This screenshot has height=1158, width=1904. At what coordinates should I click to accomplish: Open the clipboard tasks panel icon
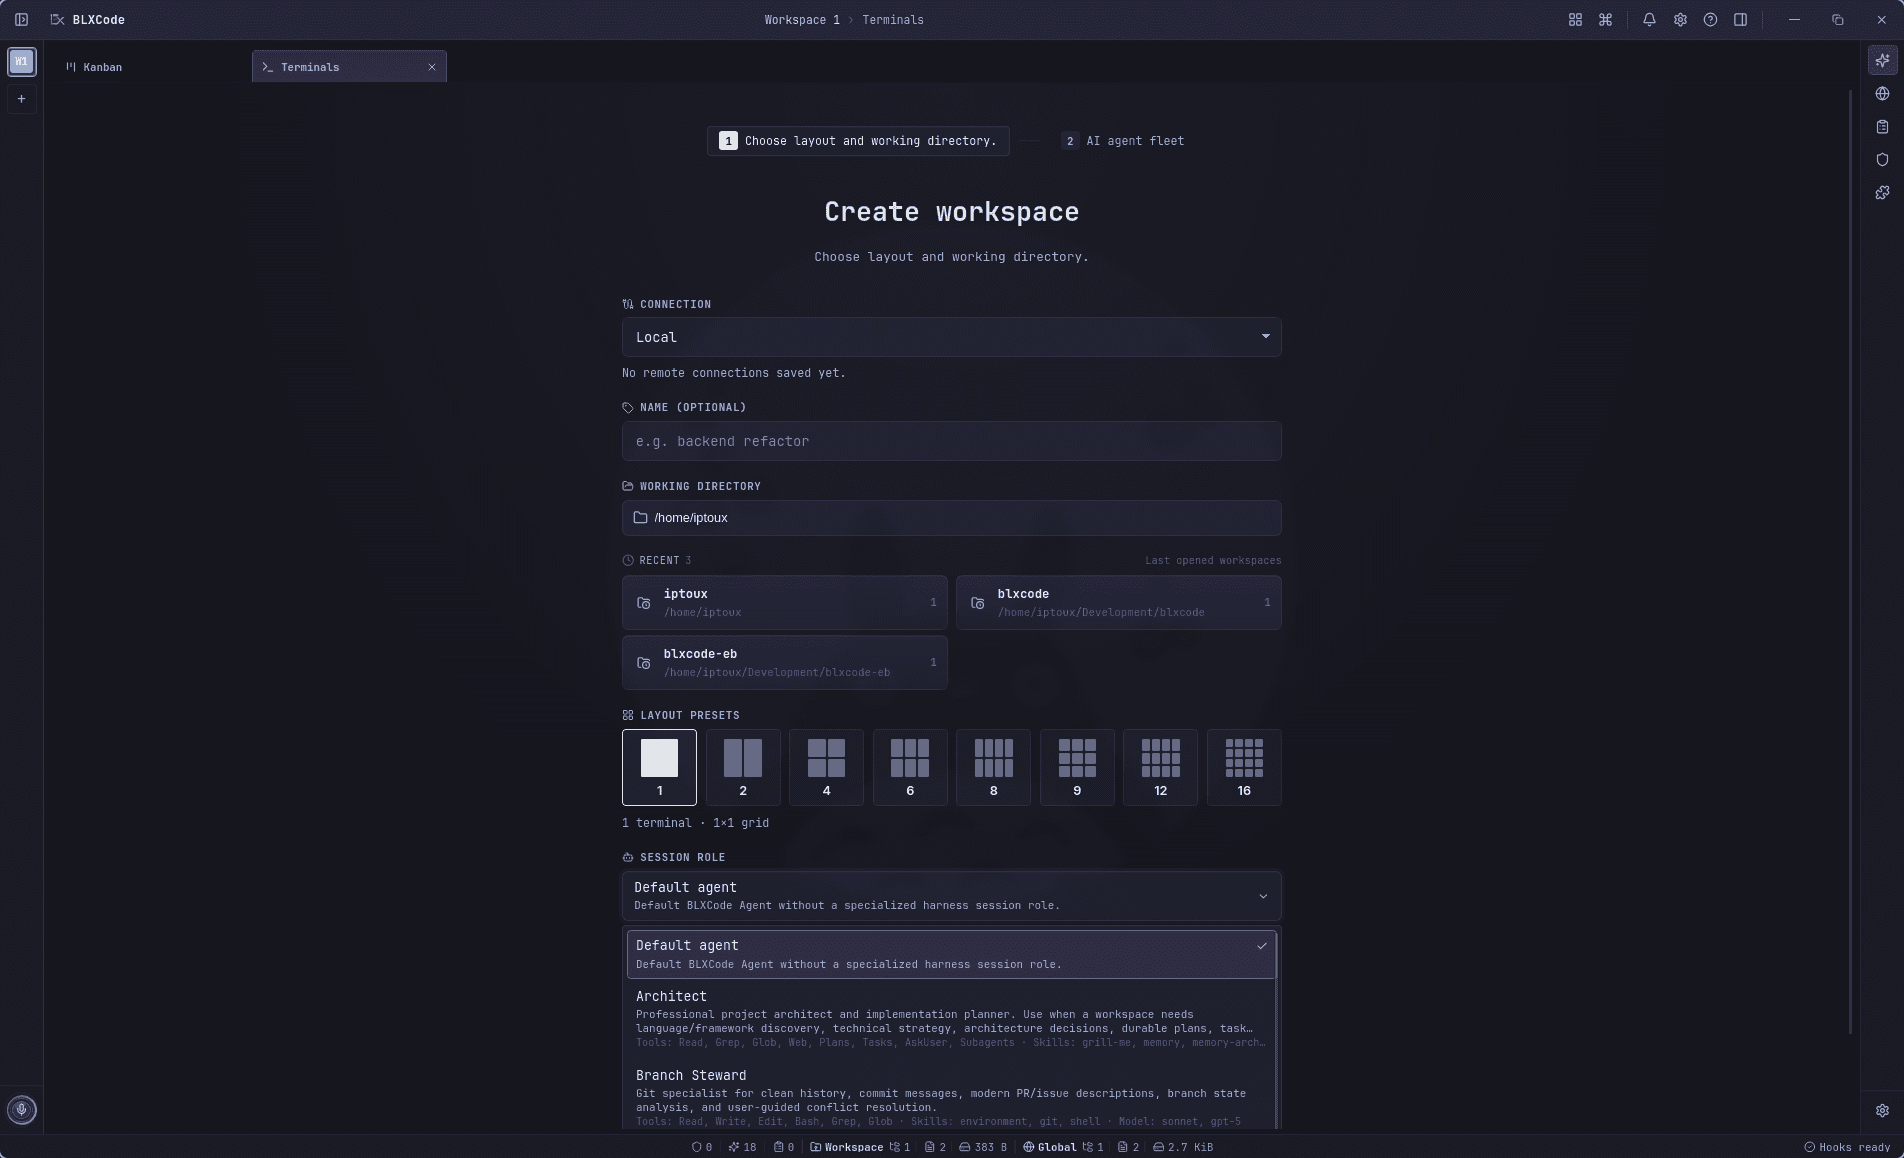[x=1882, y=127]
